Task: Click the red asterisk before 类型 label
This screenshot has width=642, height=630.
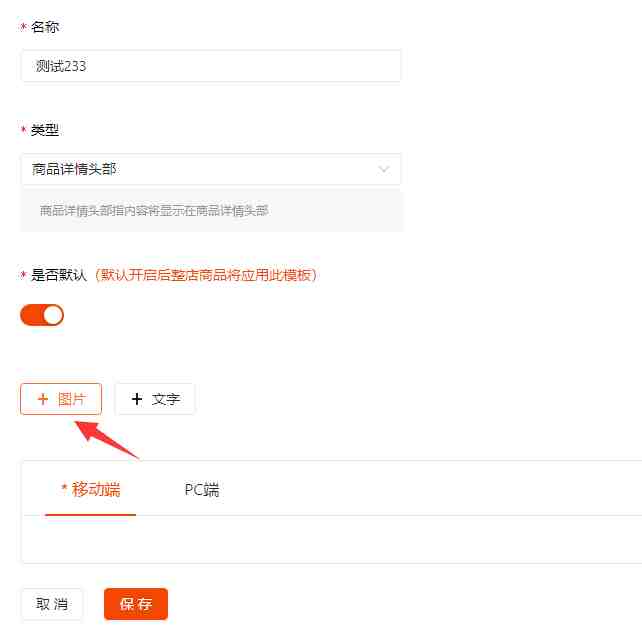Action: pos(23,130)
